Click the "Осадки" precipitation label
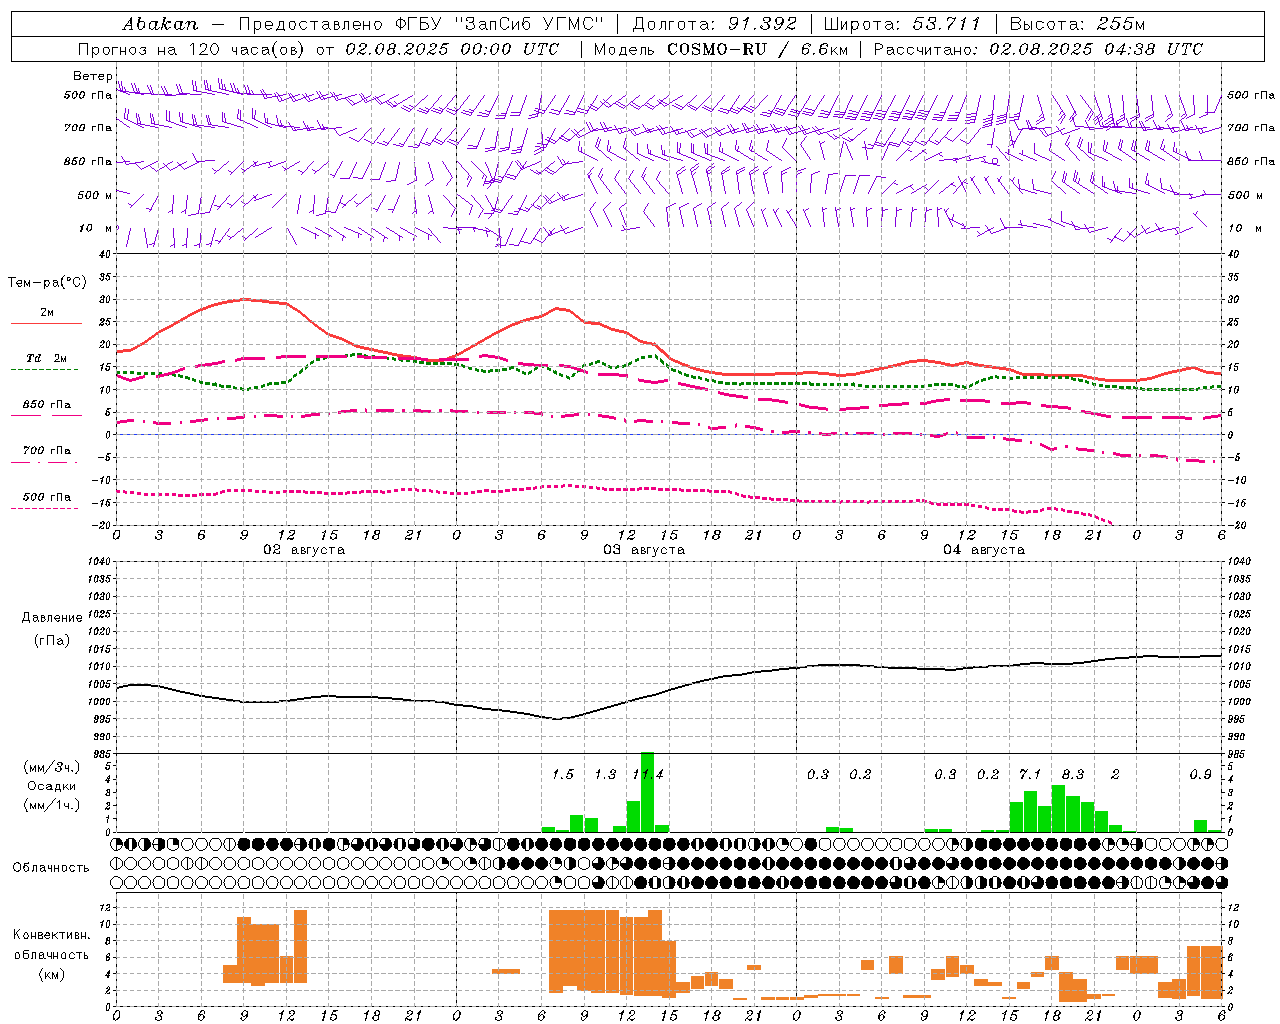This screenshot has width=1280, height=1024. point(52,786)
